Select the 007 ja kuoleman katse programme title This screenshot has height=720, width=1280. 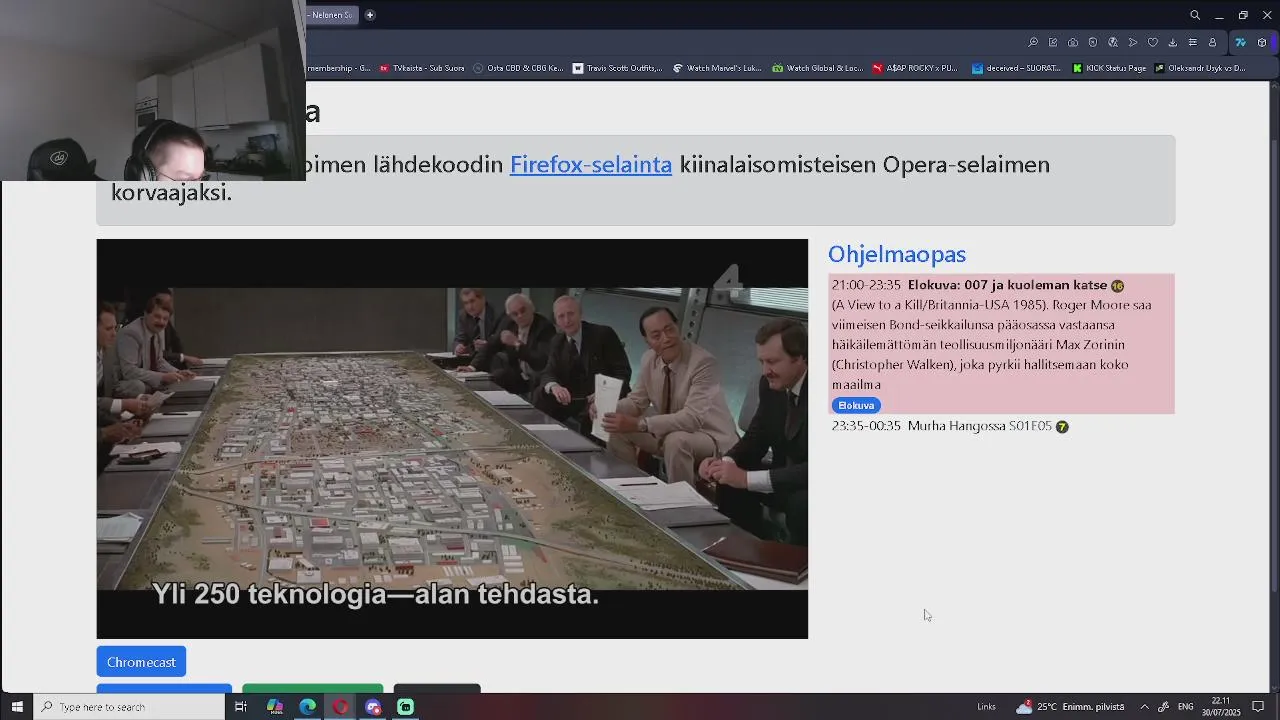pyautogui.click(x=1007, y=285)
